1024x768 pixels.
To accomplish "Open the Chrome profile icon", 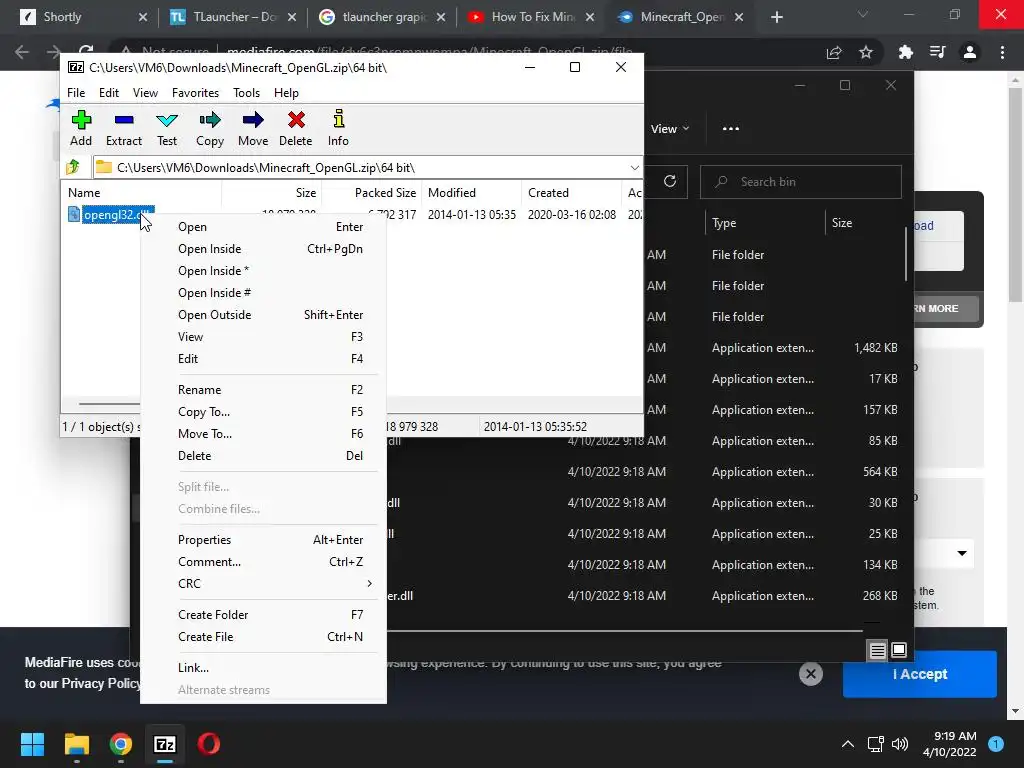I will (x=970, y=52).
